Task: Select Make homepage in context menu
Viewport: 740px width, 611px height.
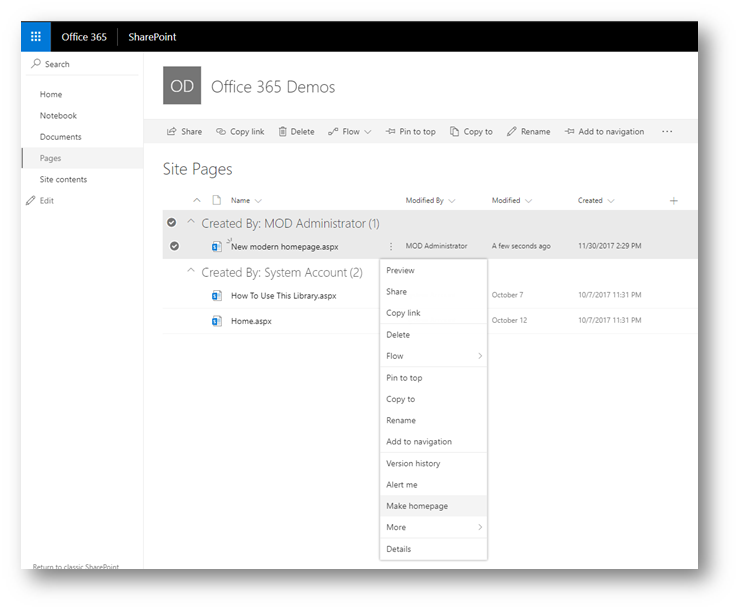Action: tap(433, 506)
